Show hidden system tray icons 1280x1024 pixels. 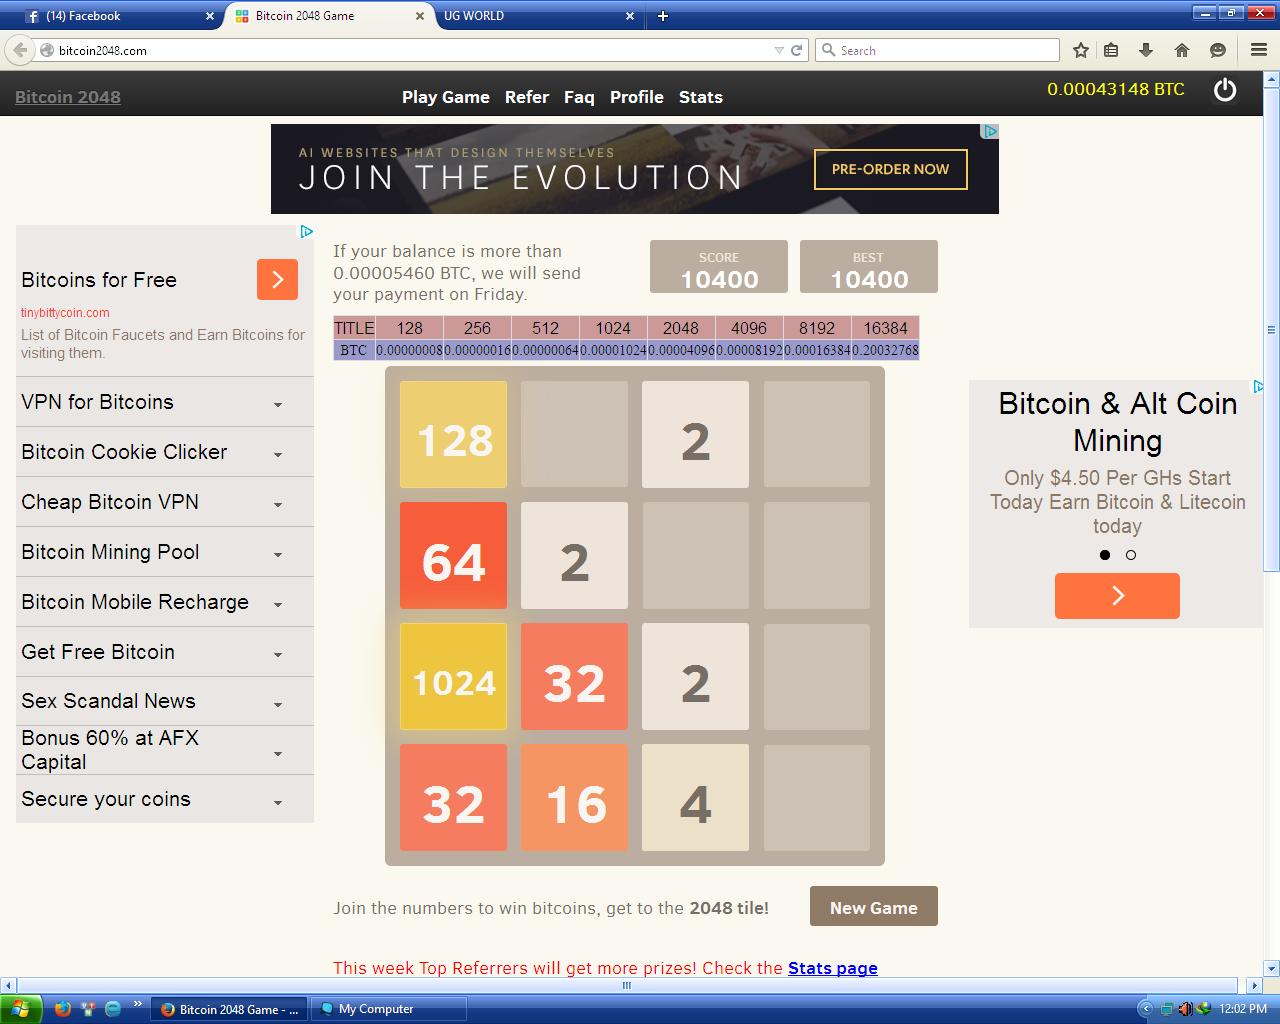[x=1146, y=1009]
